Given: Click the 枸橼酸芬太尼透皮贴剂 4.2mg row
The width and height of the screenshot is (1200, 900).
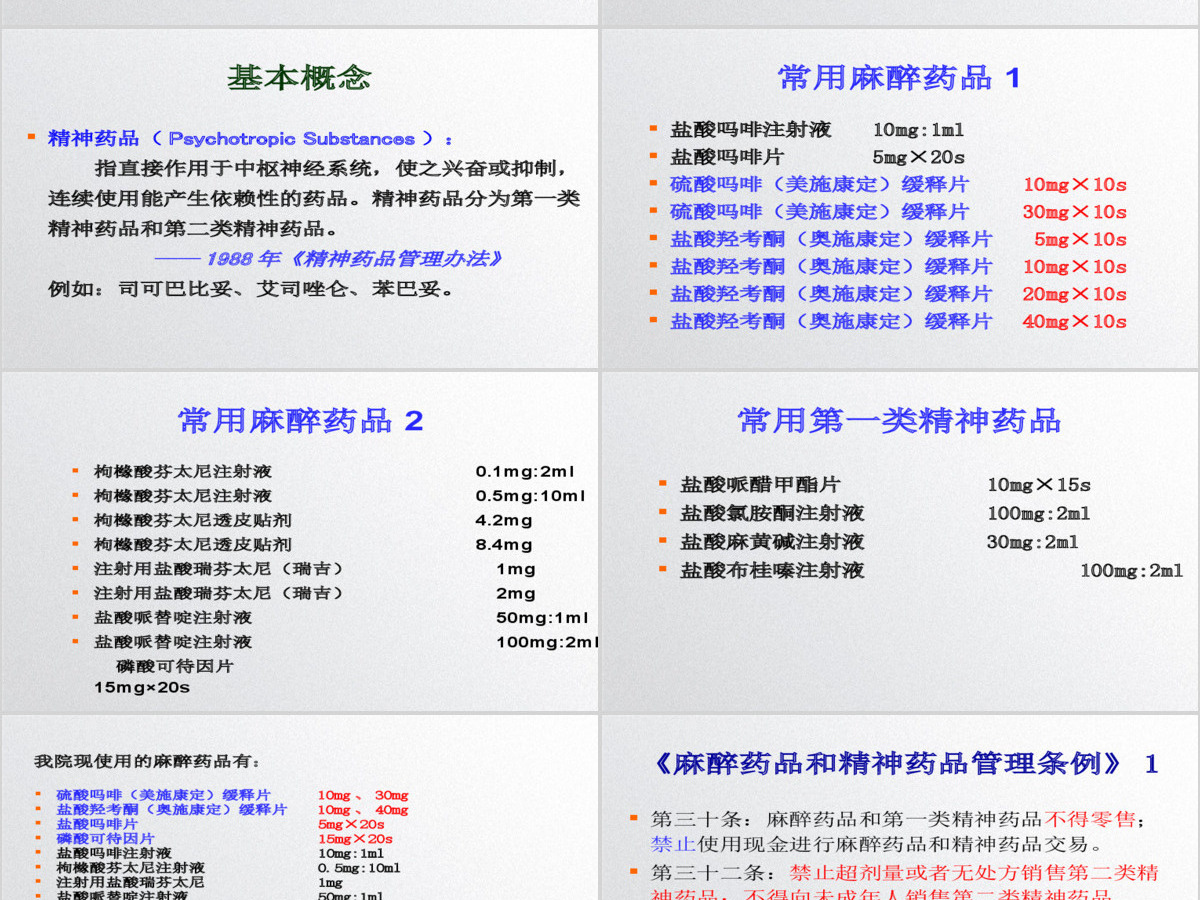Looking at the screenshot, I should coord(314,520).
